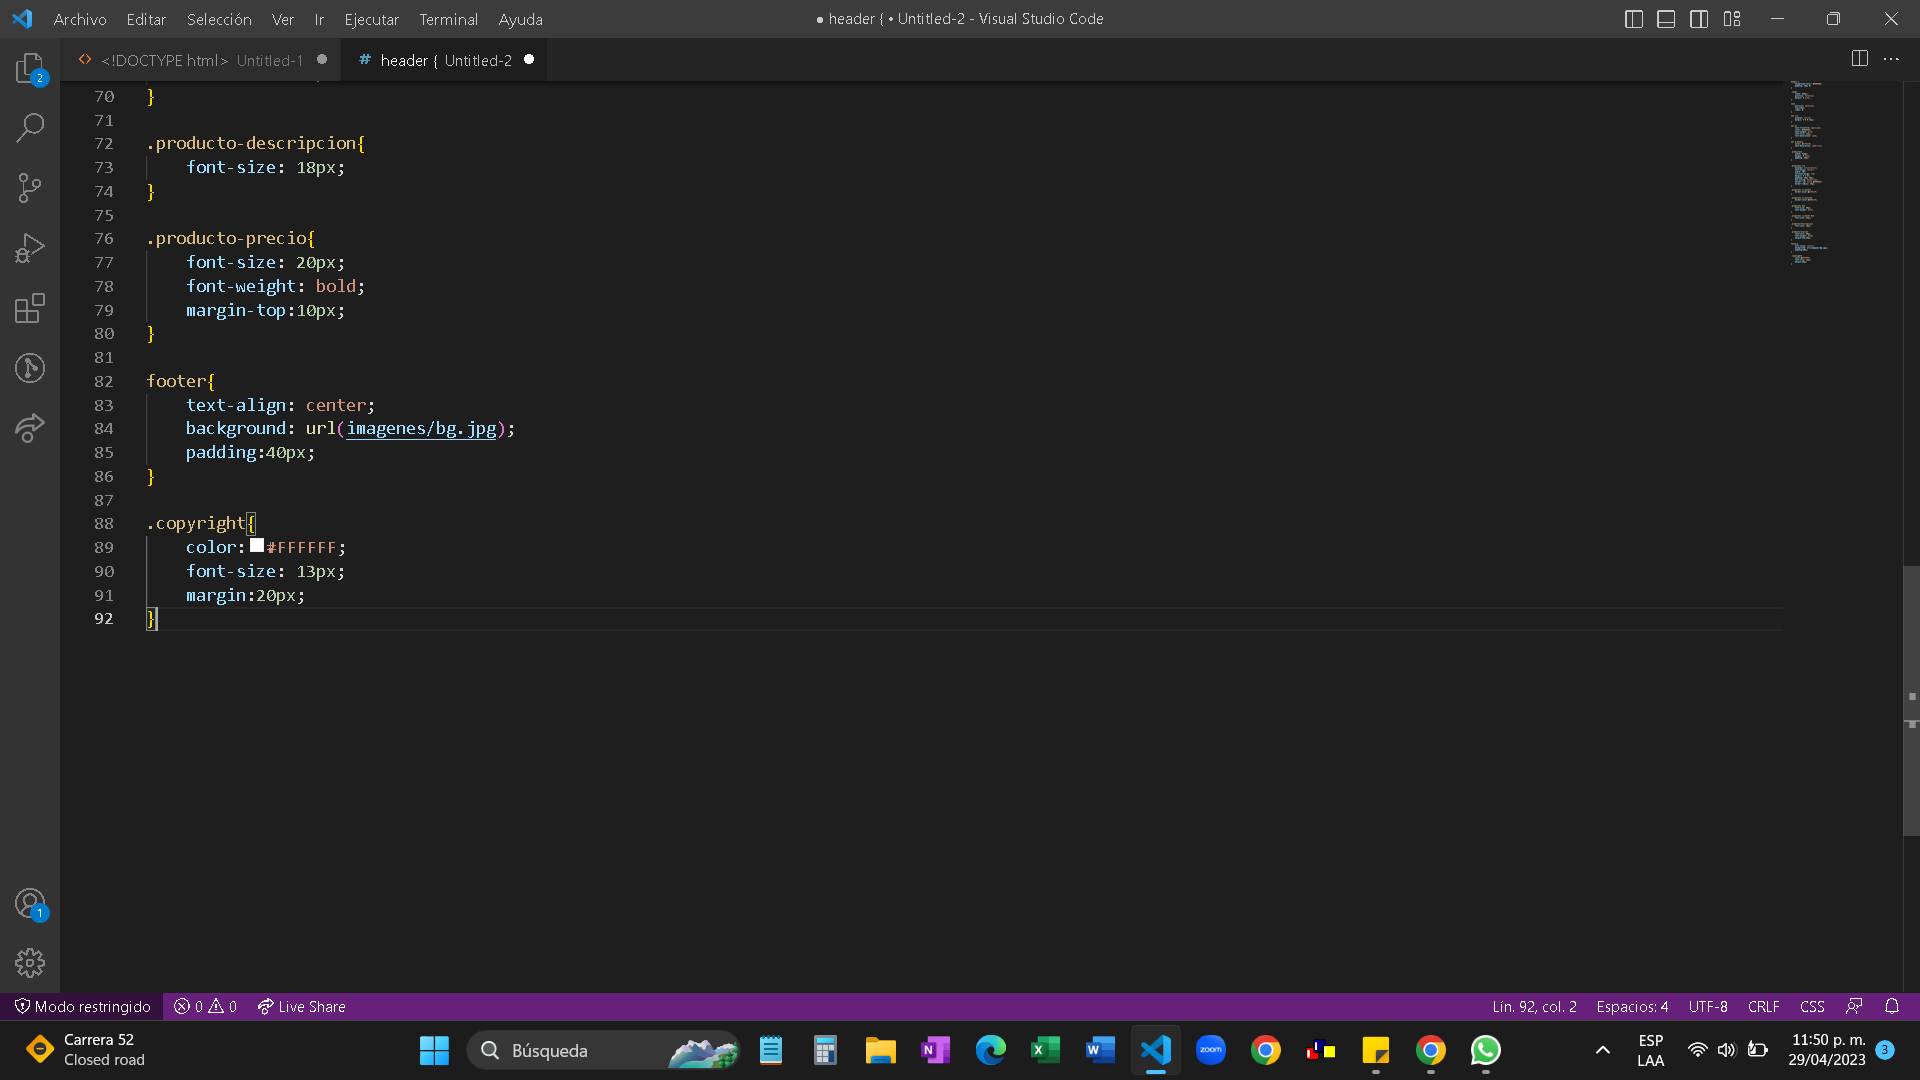1920x1080 pixels.
Task: Open Excel from taskbar
Action: coord(1045,1050)
